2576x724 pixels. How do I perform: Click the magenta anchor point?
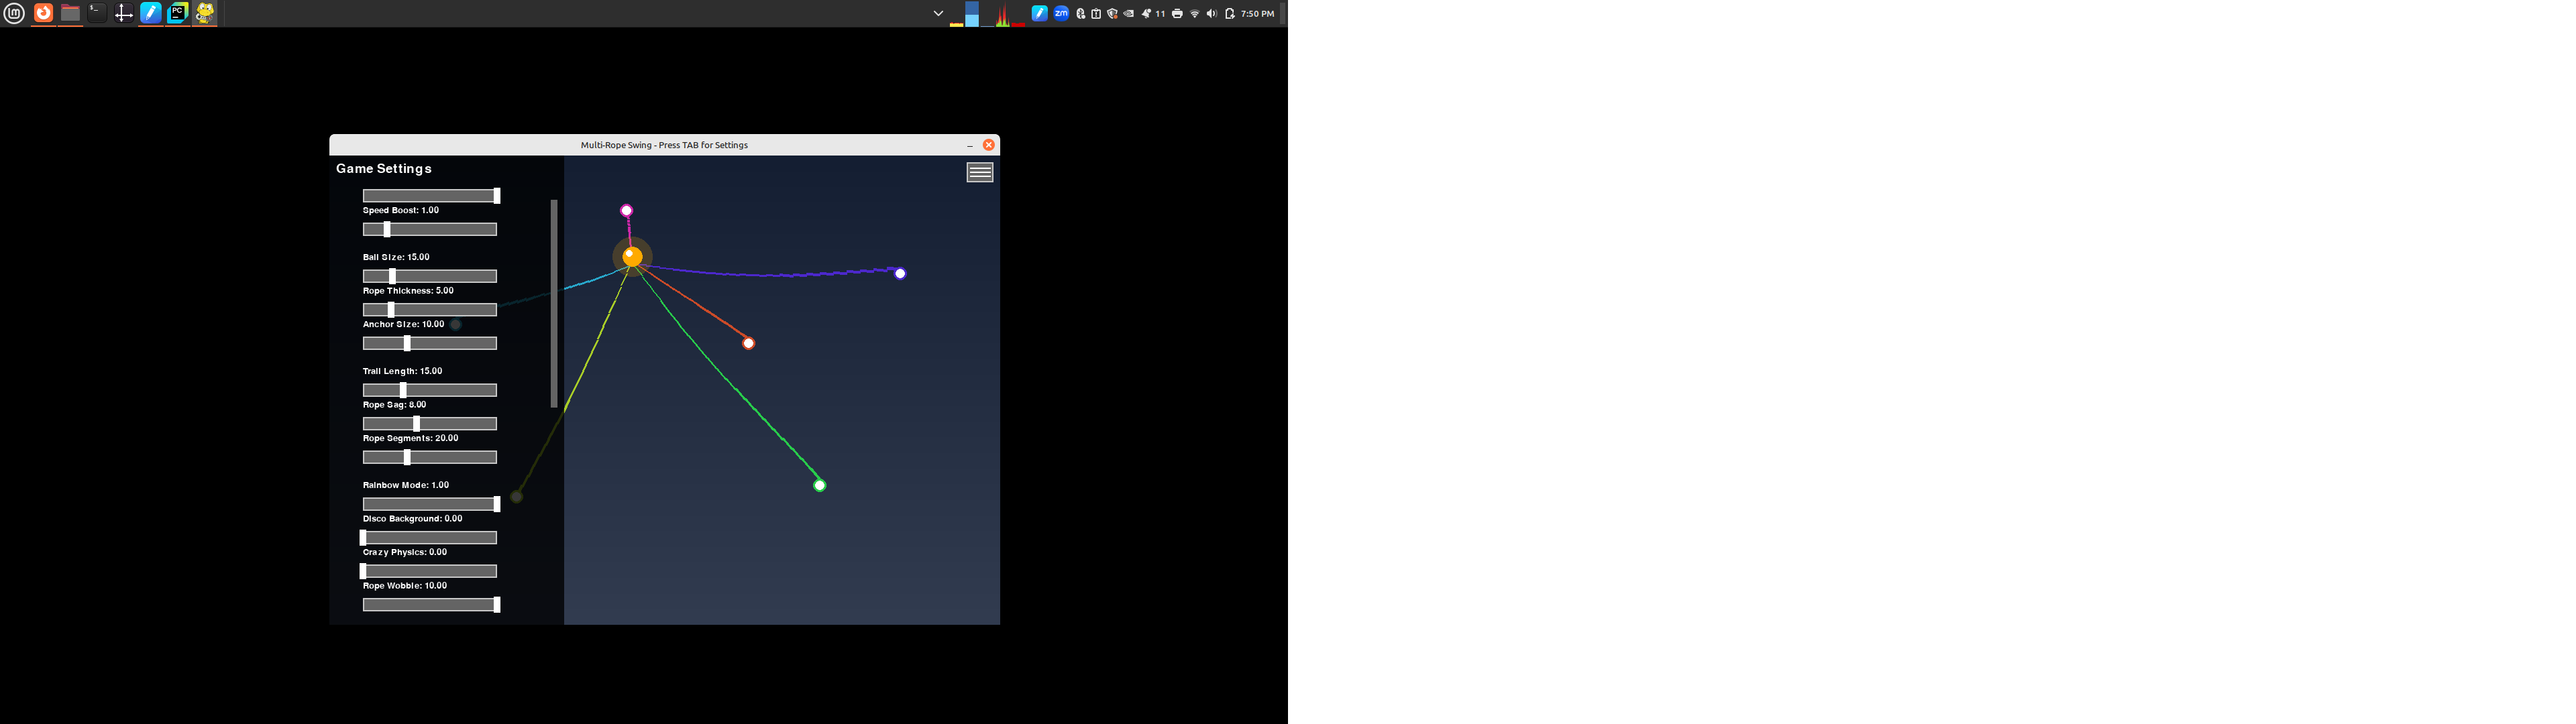tap(626, 210)
